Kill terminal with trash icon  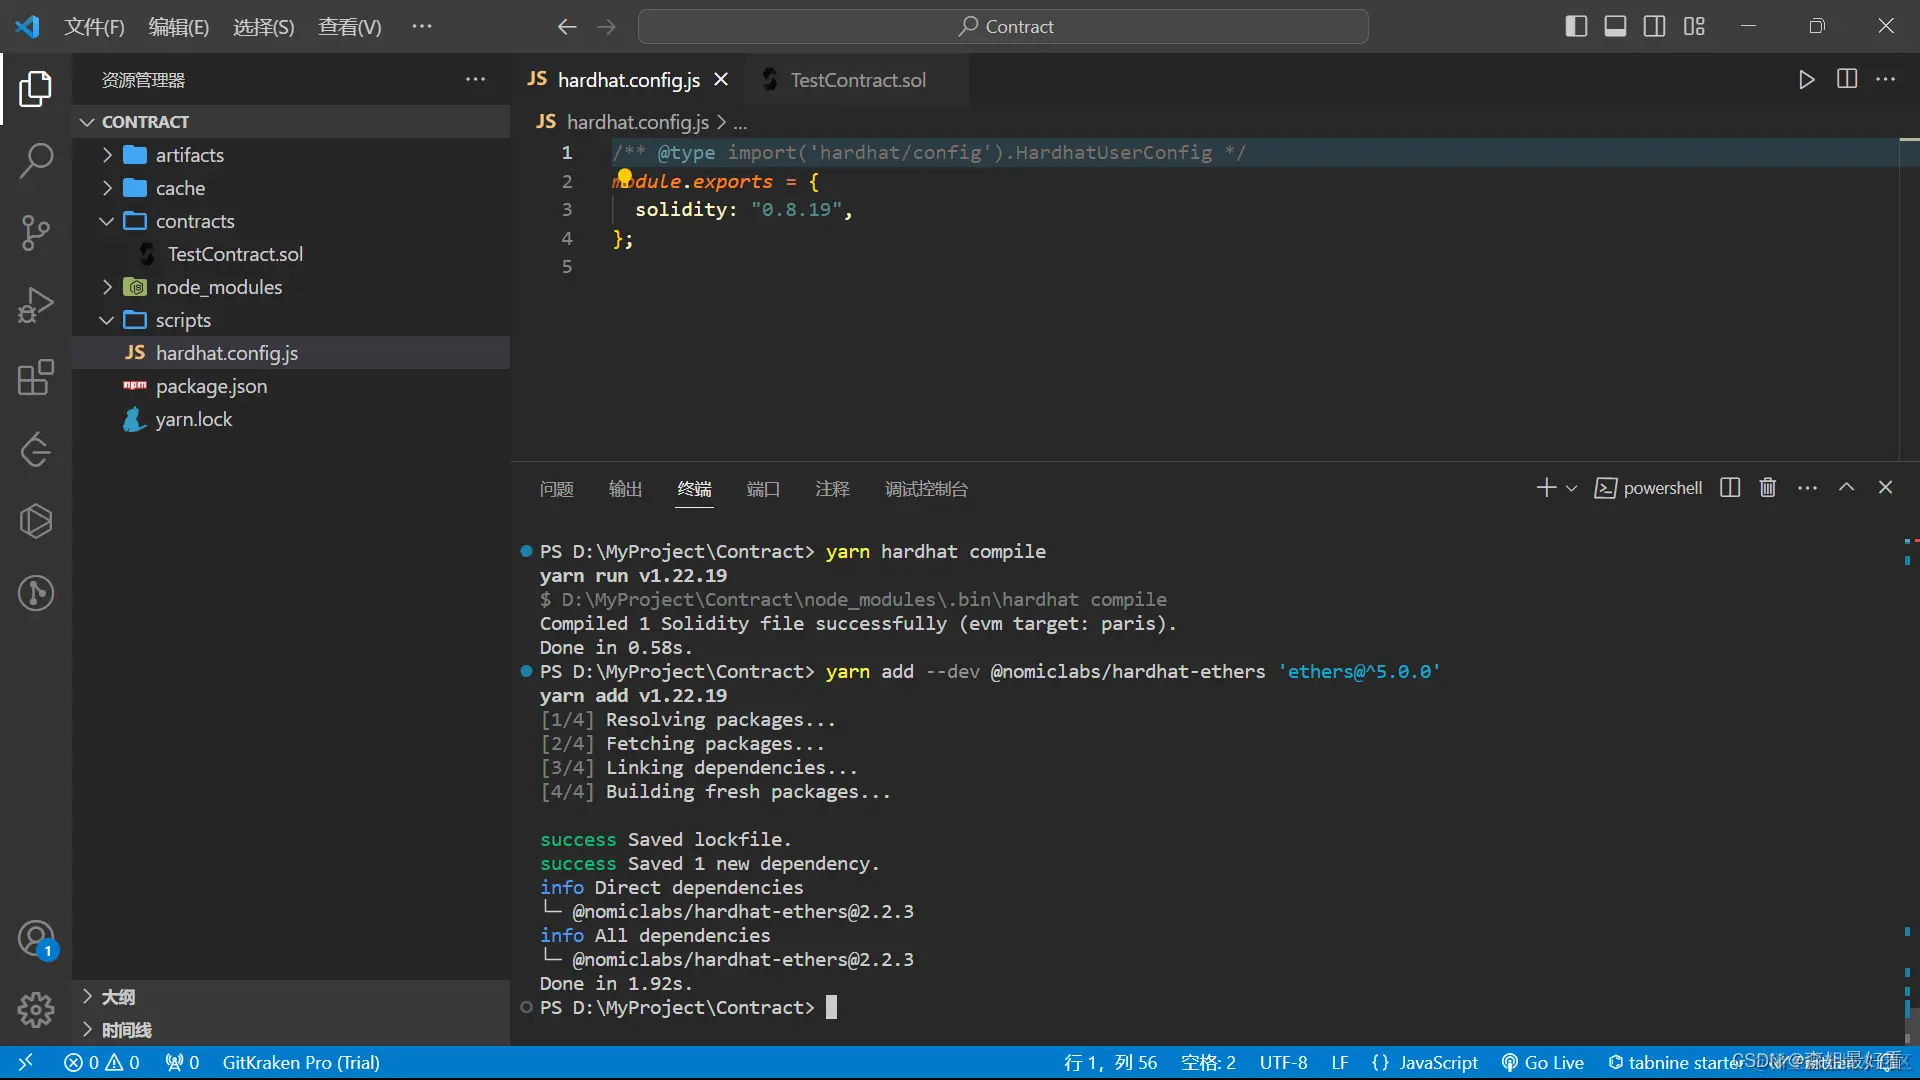(1768, 488)
